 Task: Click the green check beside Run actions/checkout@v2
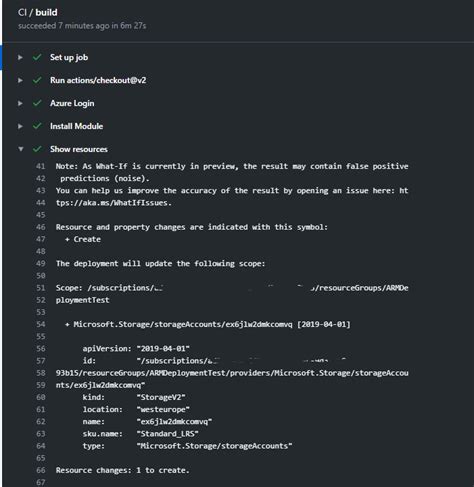point(37,80)
